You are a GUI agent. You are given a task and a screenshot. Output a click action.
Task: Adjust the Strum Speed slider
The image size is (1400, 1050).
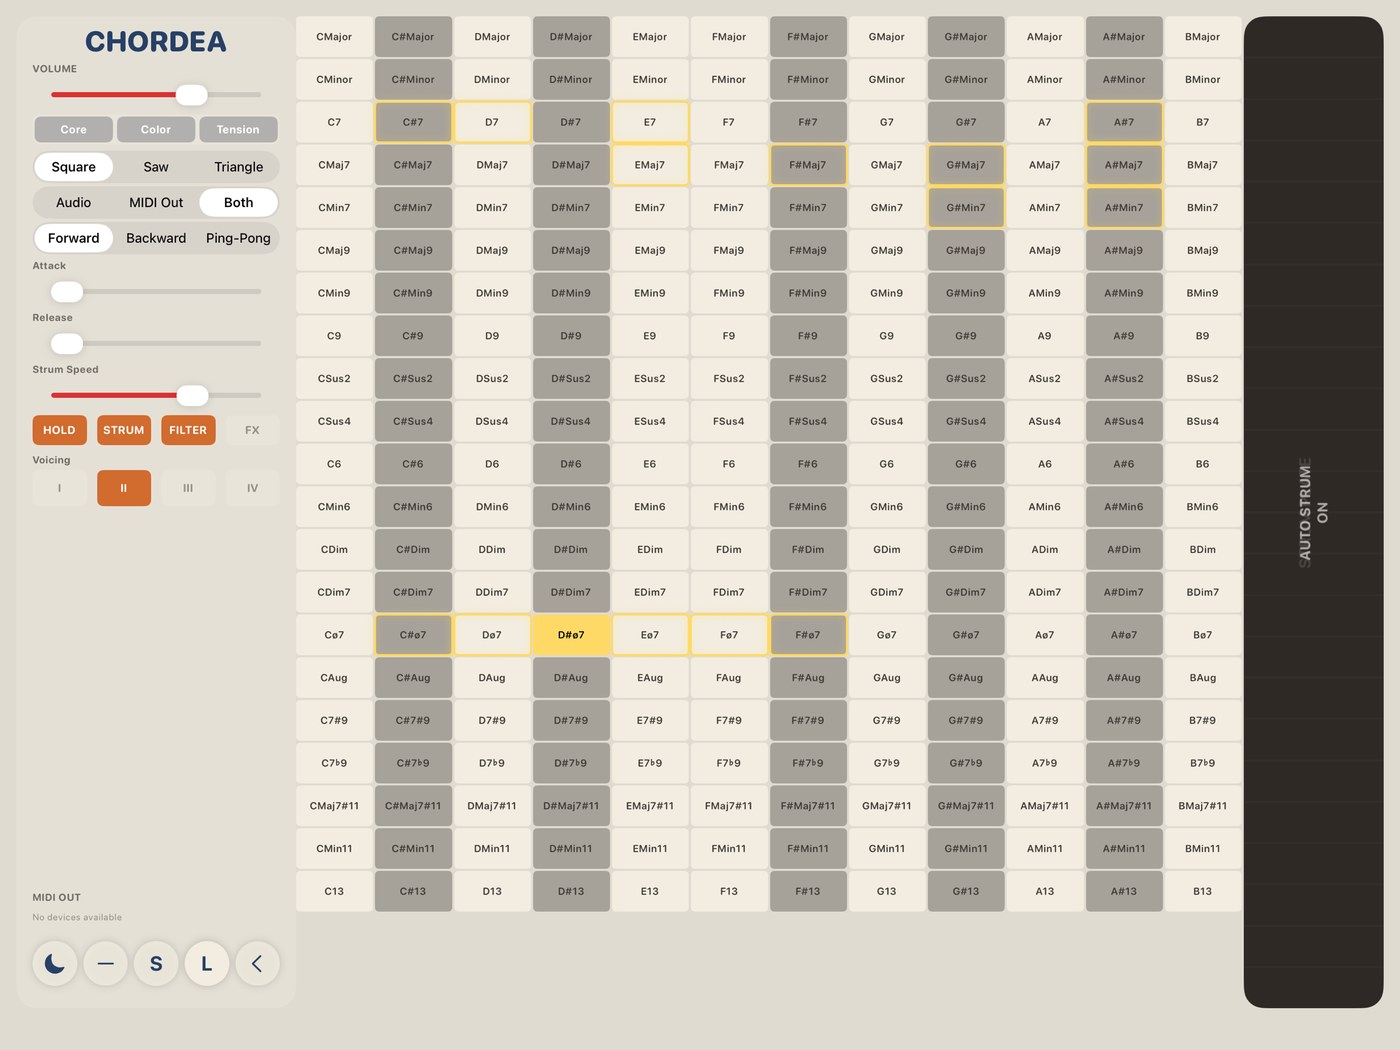coord(156,396)
